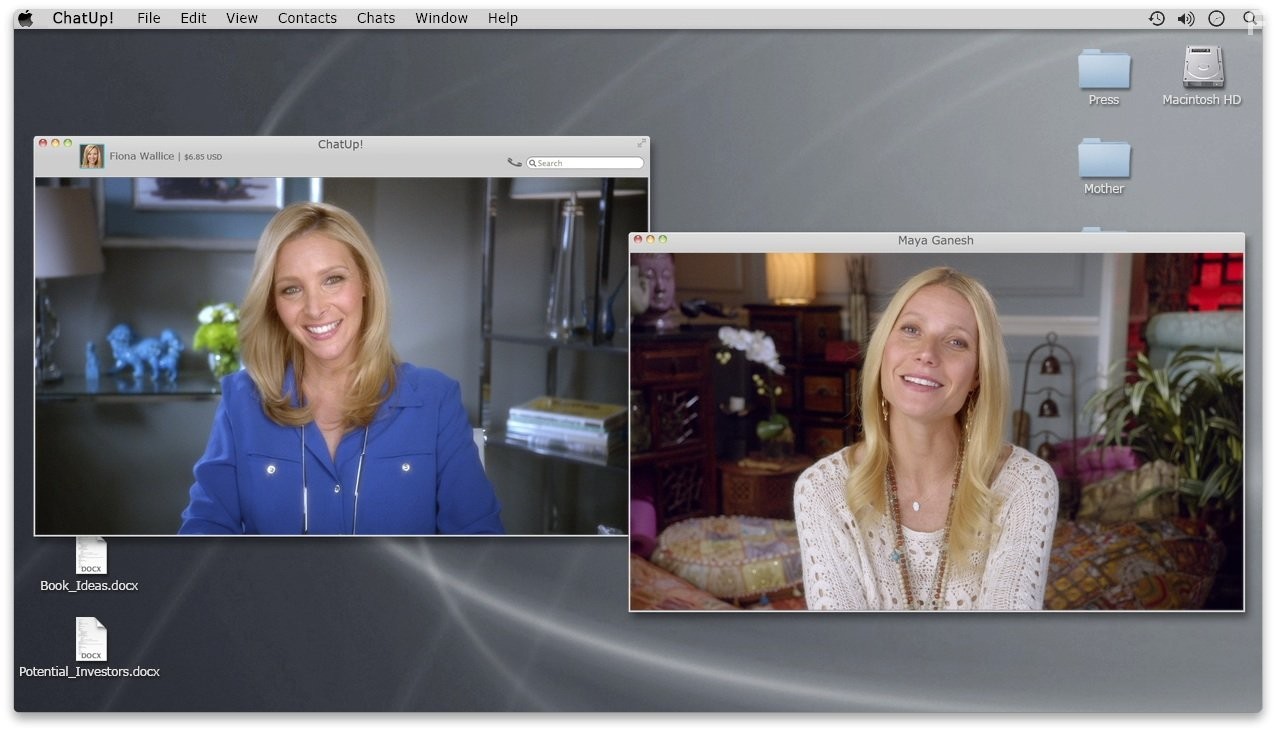Click the clock icon in the menu bar
This screenshot has width=1276, height=732.
click(x=1216, y=17)
